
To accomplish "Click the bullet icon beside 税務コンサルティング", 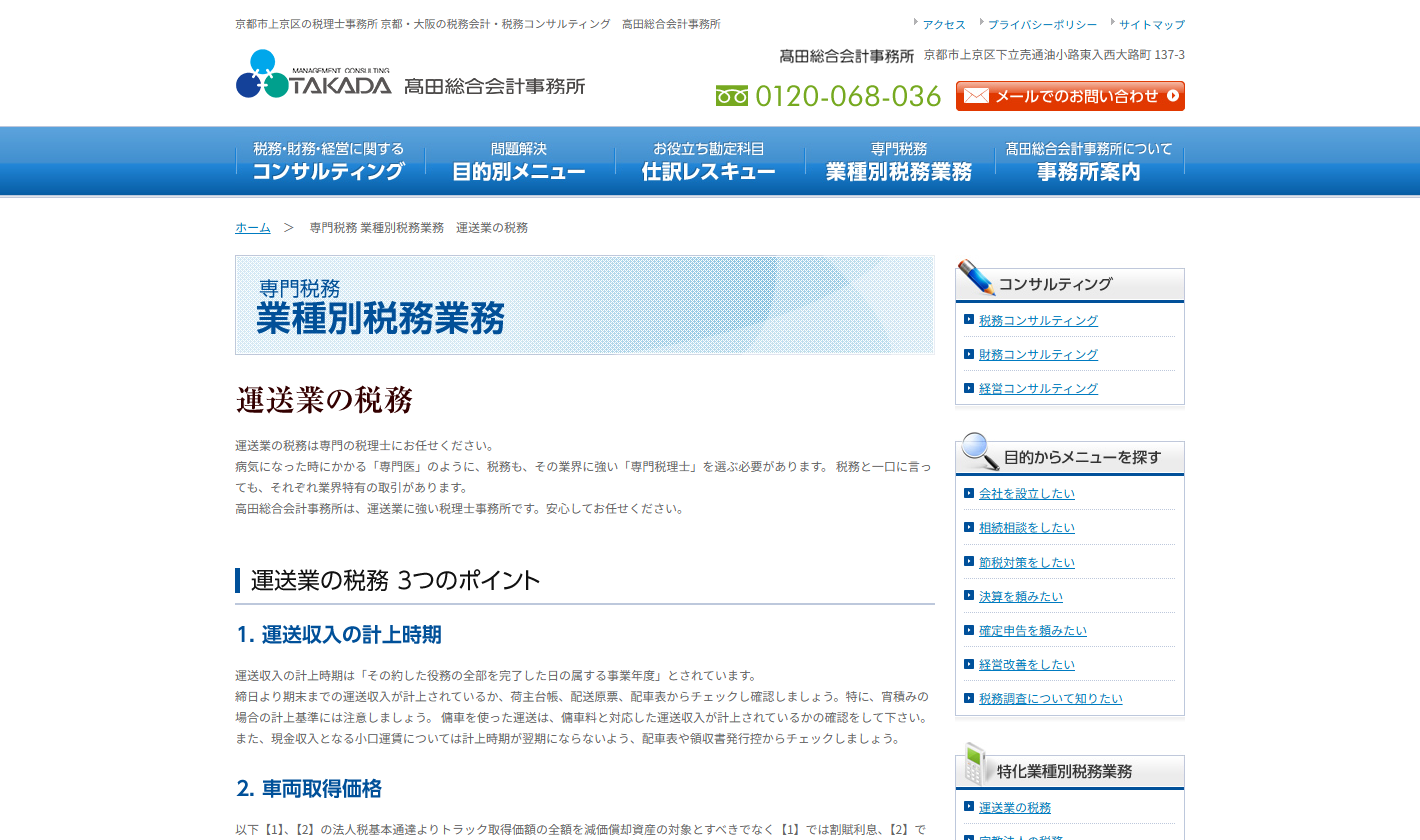I will [969, 319].
